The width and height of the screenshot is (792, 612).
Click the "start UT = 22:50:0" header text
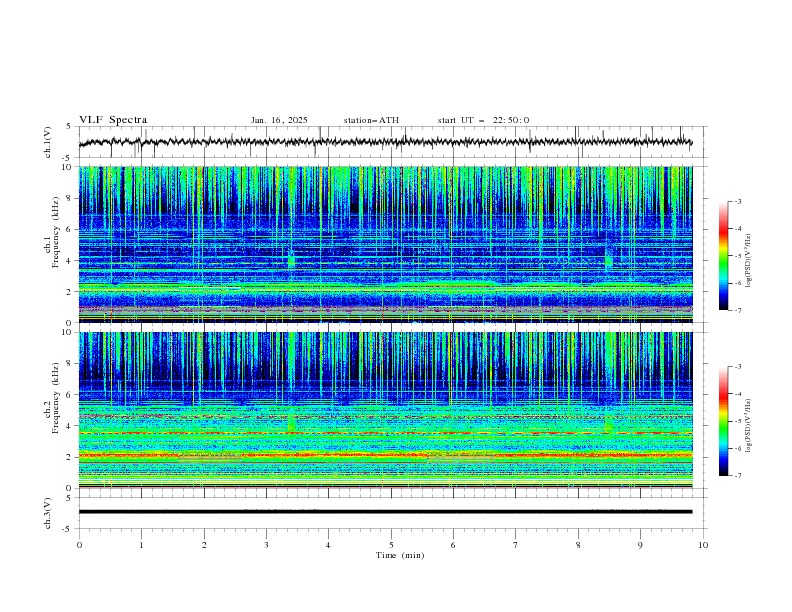tap(483, 120)
